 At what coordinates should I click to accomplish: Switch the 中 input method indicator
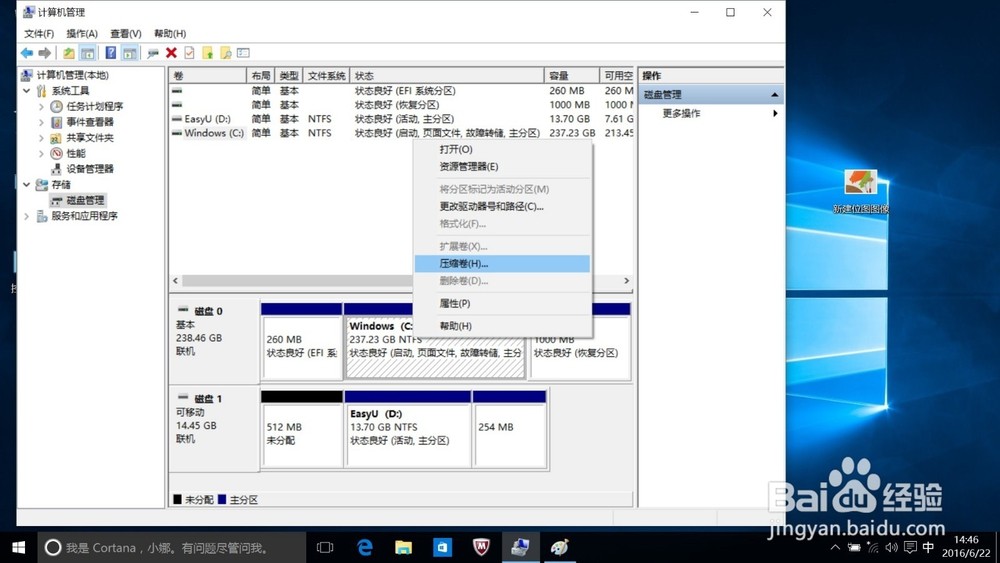[x=929, y=547]
